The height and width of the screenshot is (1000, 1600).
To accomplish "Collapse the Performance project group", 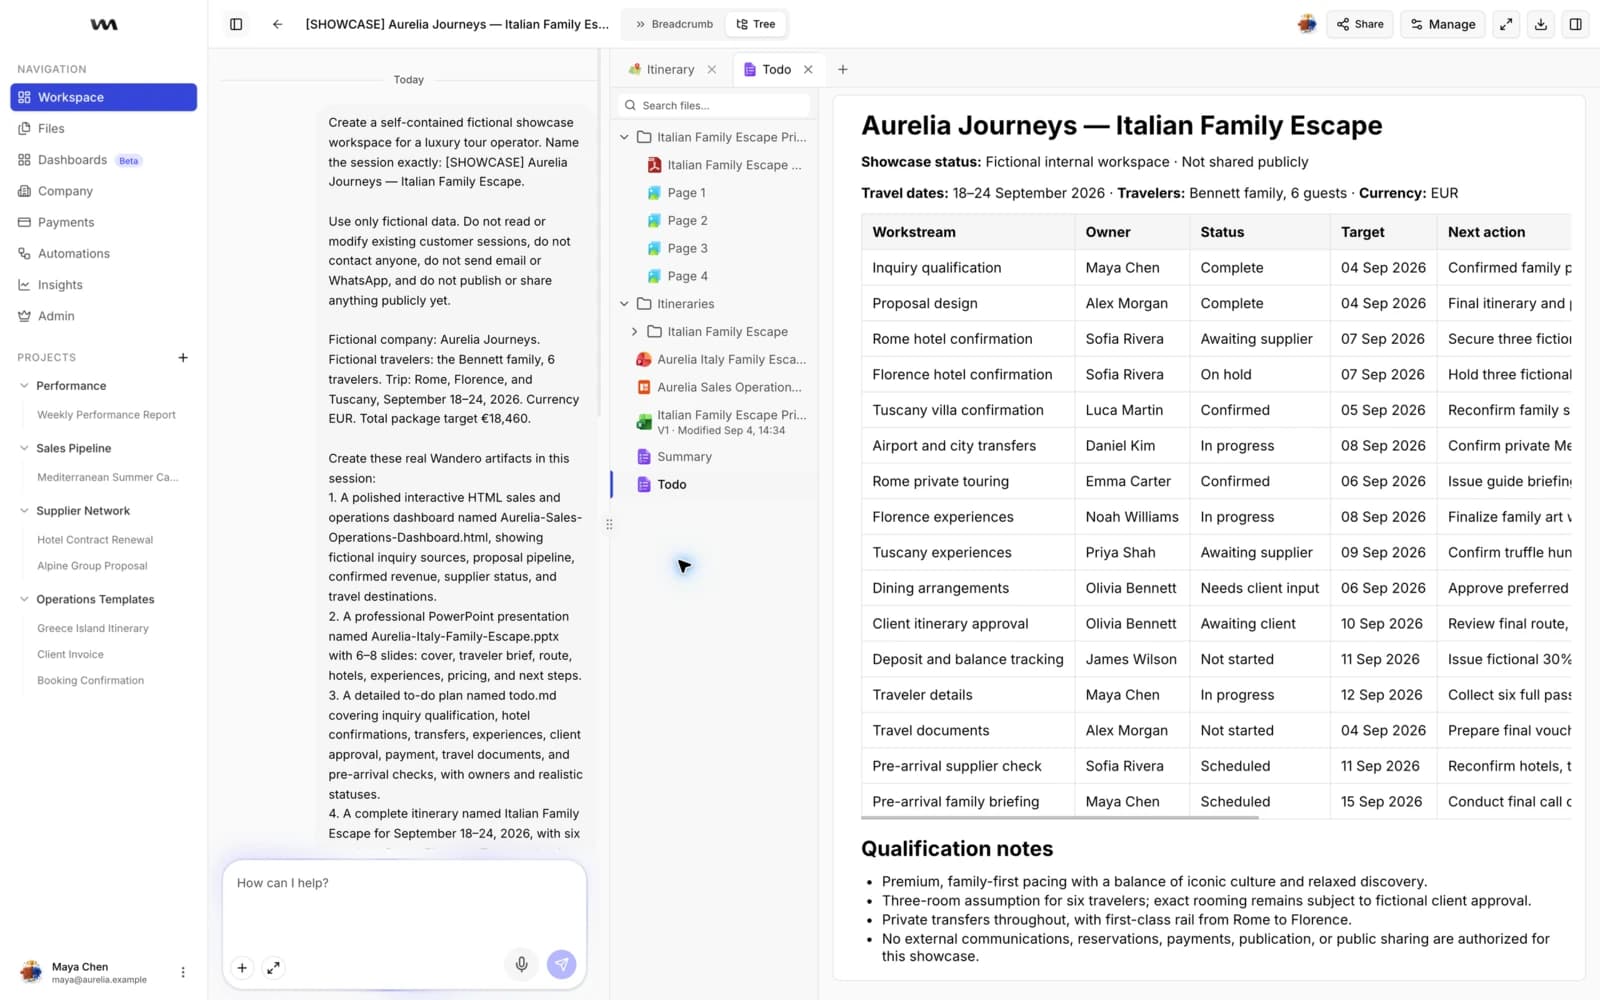I will 24,386.
